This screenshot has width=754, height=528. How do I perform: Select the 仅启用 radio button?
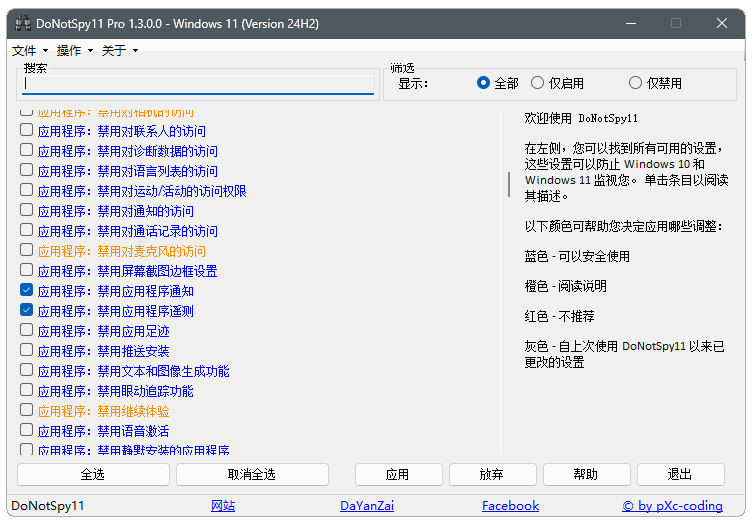tap(538, 83)
